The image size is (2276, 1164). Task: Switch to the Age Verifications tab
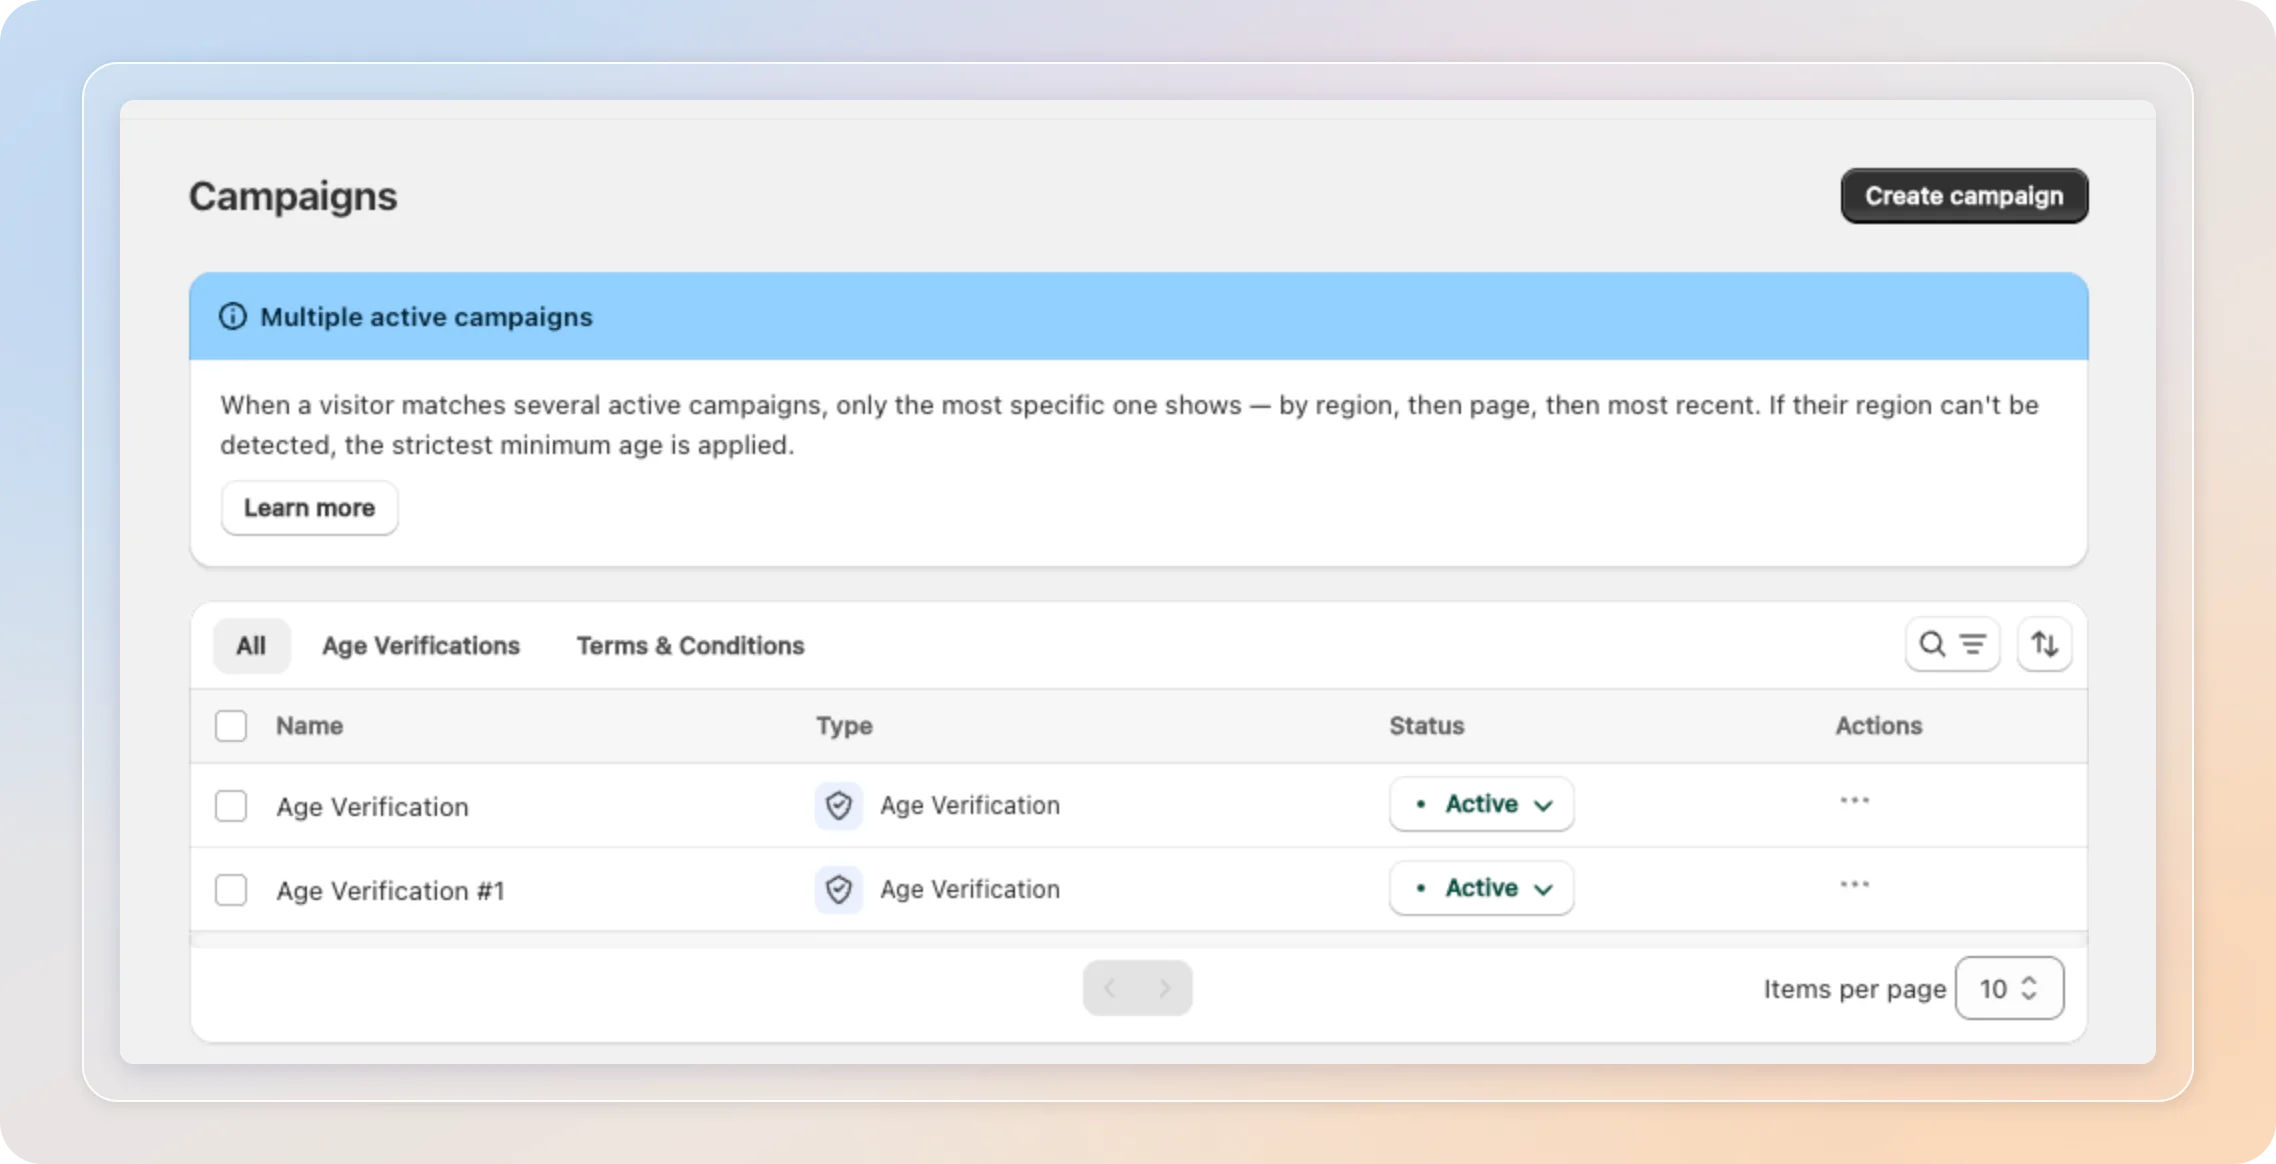421,645
